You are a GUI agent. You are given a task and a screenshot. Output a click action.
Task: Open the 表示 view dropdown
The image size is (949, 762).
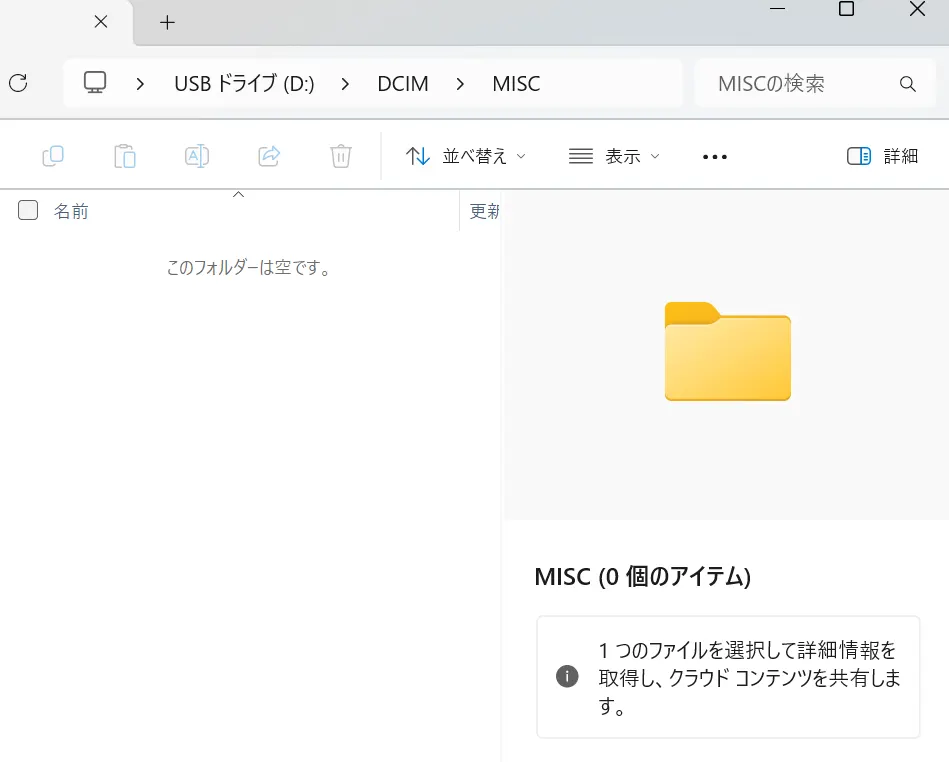point(614,156)
